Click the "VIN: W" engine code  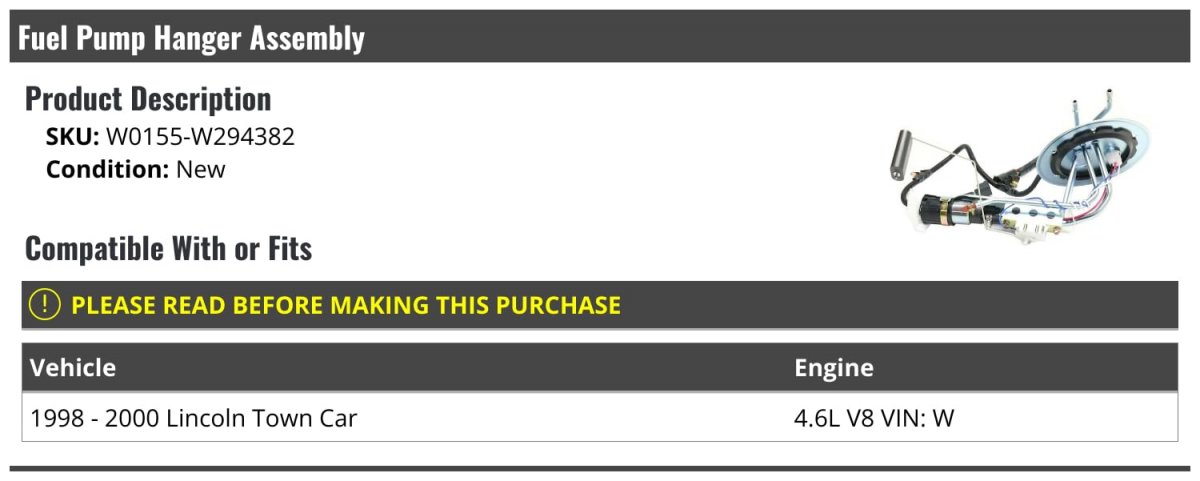point(918,417)
